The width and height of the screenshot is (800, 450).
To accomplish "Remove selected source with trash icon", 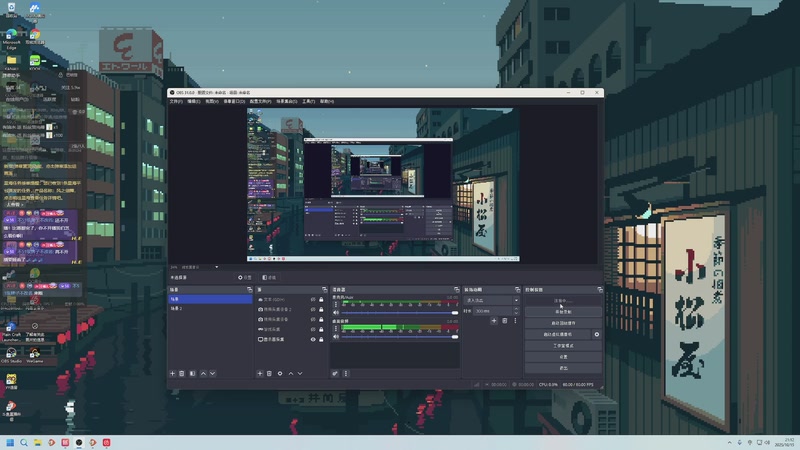I will [269, 373].
